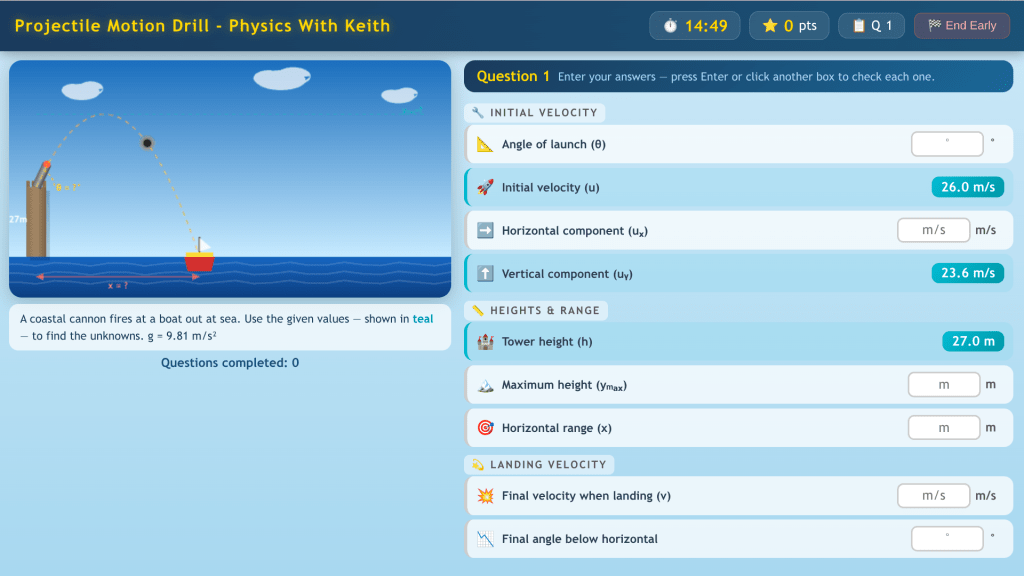Screen dimensions: 1024x576
Task: Click the right arrow icon for horizontal component
Action: 485,231
